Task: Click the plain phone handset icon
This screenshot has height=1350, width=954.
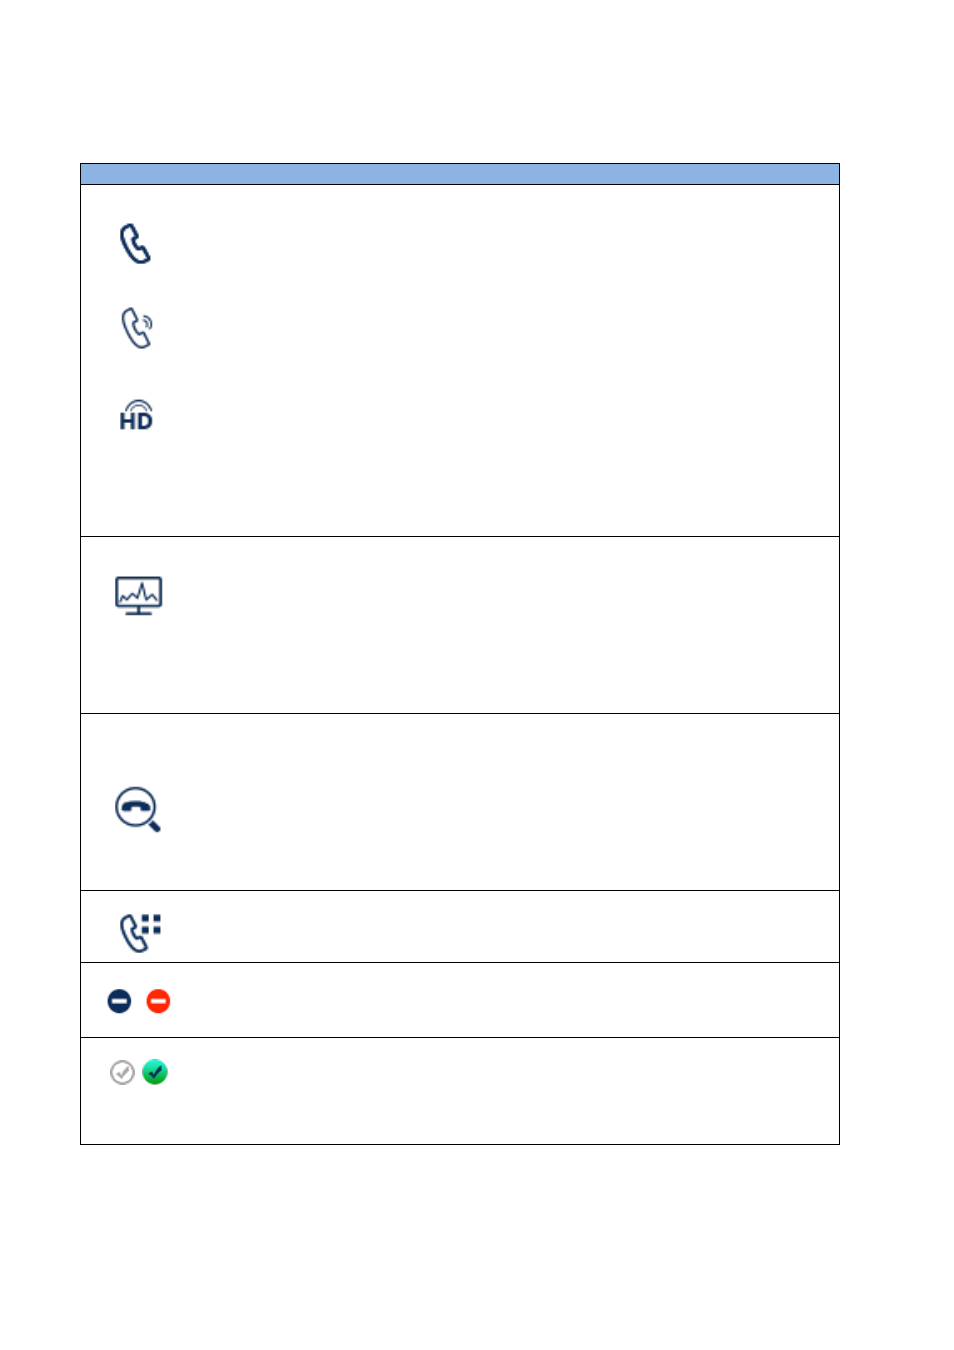Action: coord(135,243)
